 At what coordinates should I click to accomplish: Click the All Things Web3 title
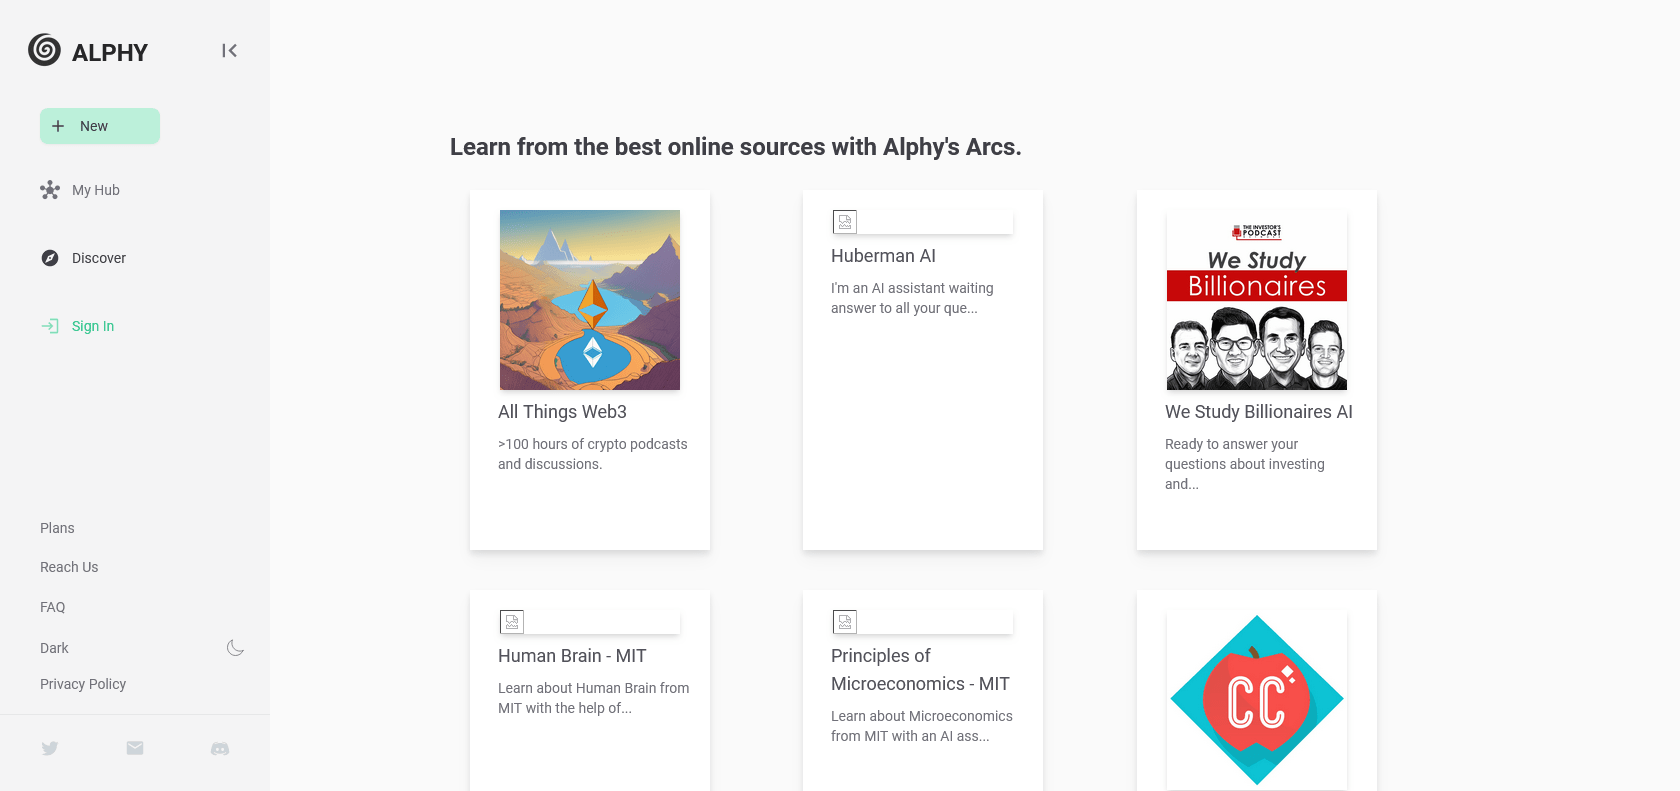(562, 412)
